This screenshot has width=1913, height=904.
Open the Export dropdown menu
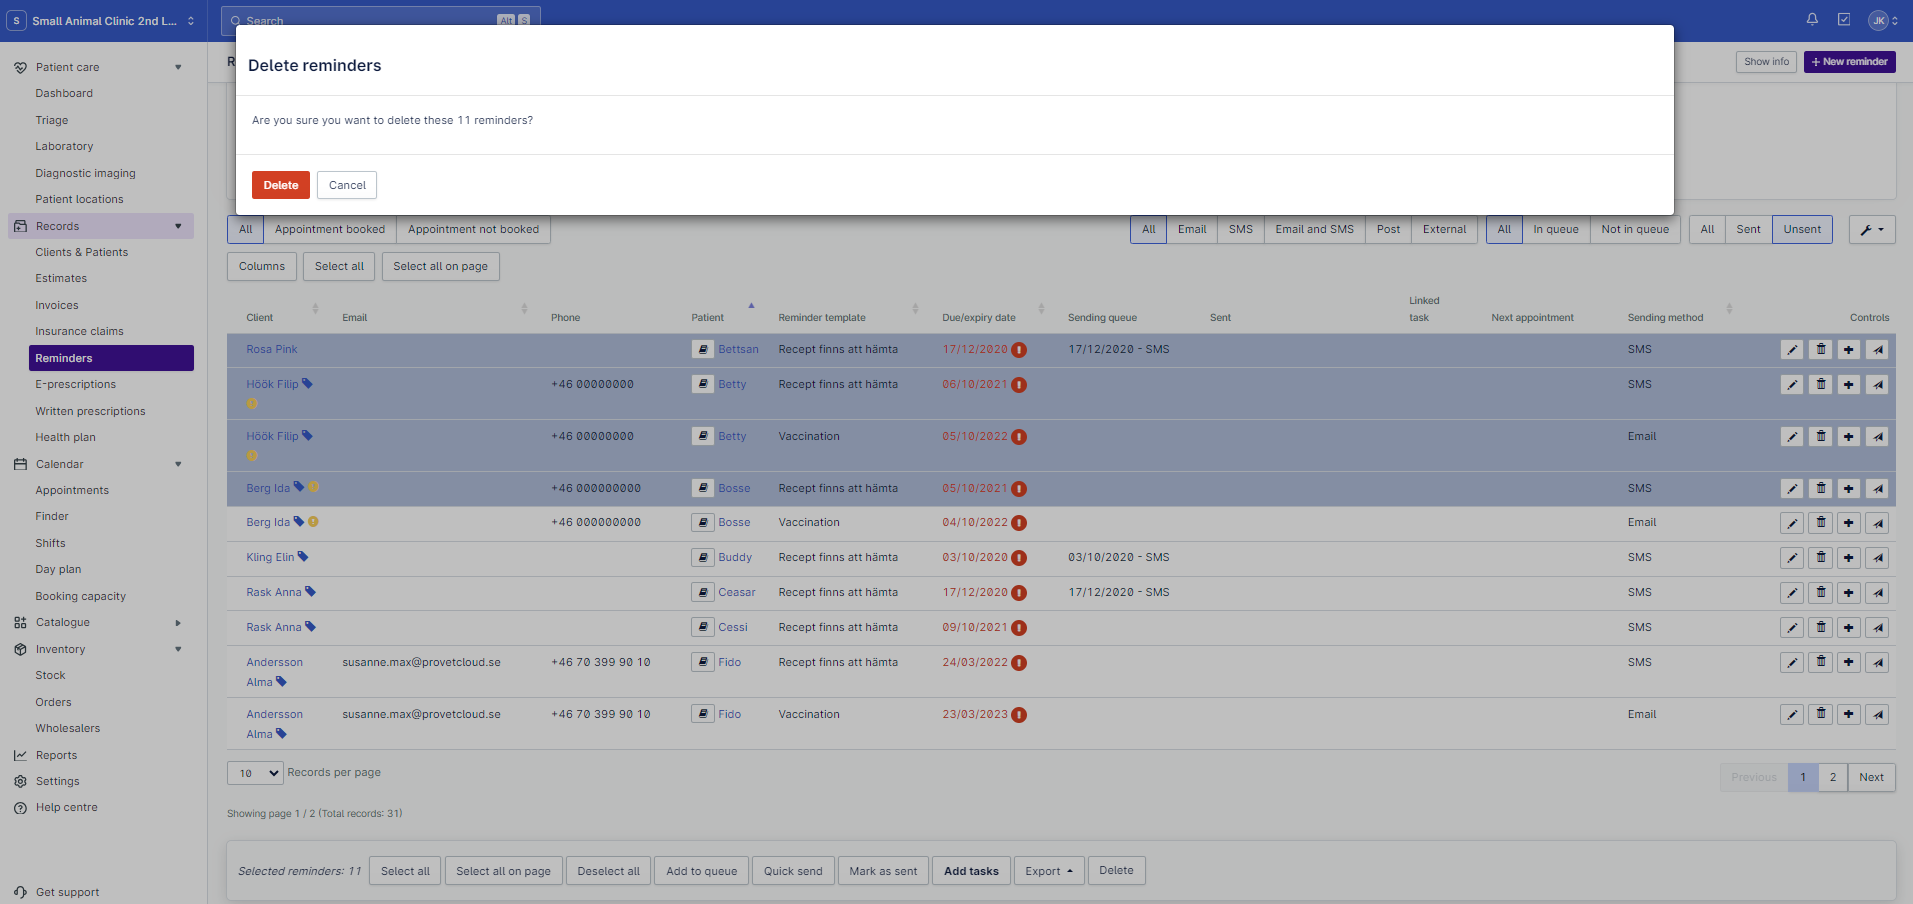(x=1048, y=871)
